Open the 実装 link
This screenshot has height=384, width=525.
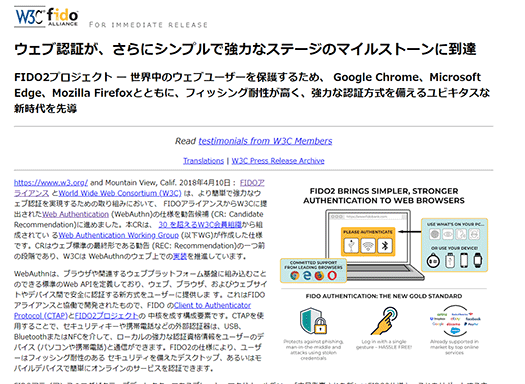tap(180, 256)
